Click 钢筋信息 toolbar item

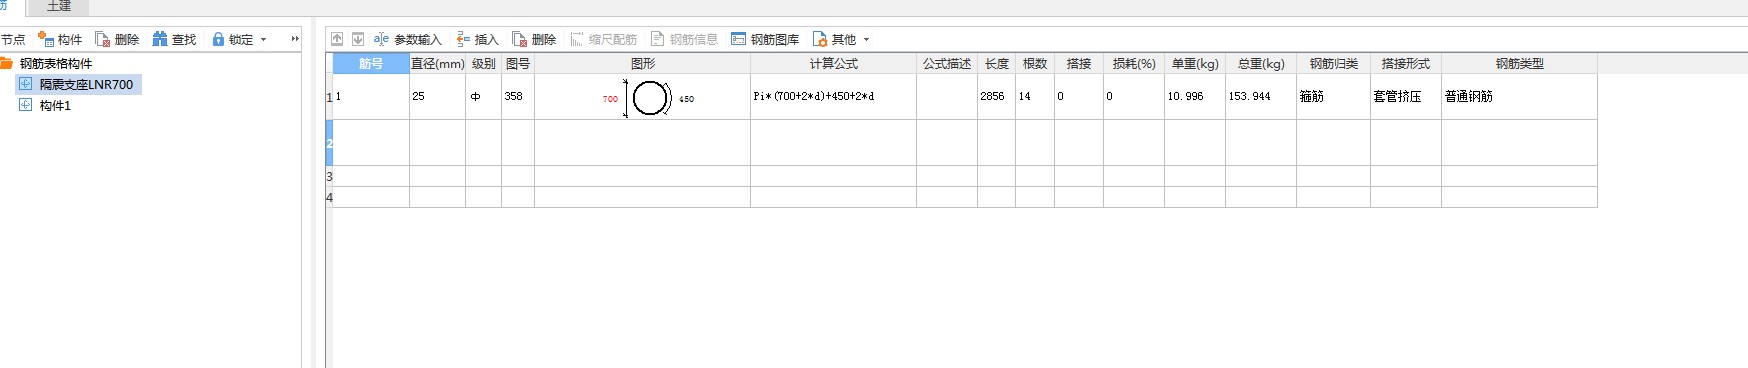[684, 39]
